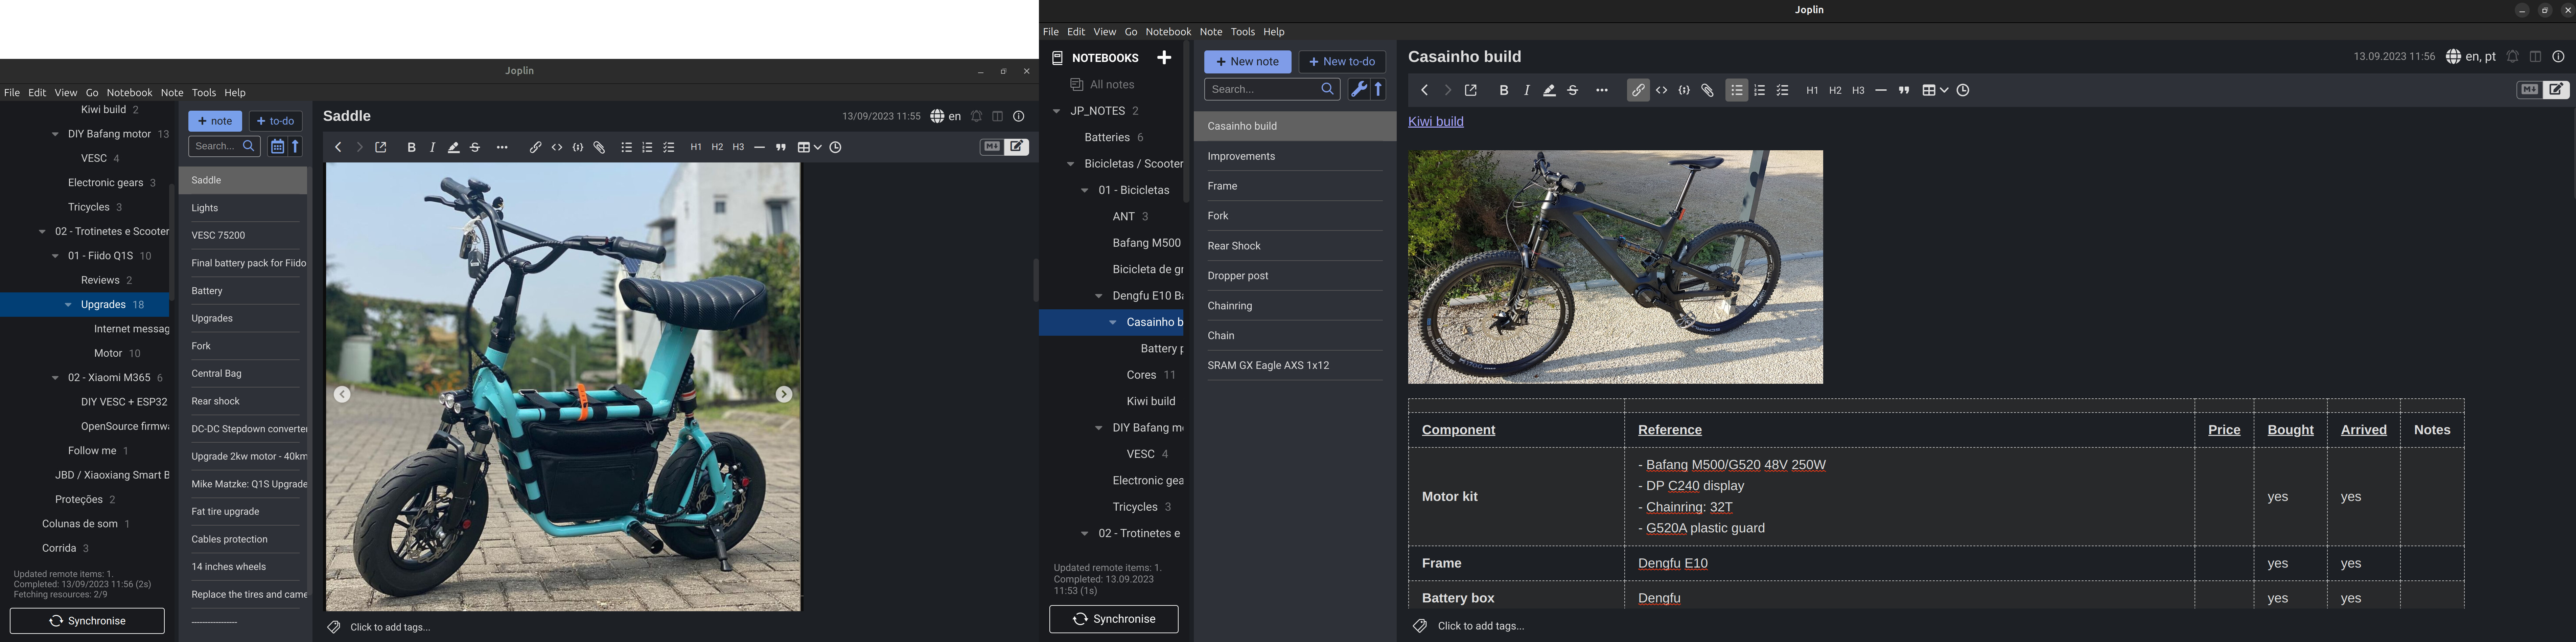The image size is (2576, 642).
Task: Open 'Kiwi build' link in Casainho note
Action: 1436,122
